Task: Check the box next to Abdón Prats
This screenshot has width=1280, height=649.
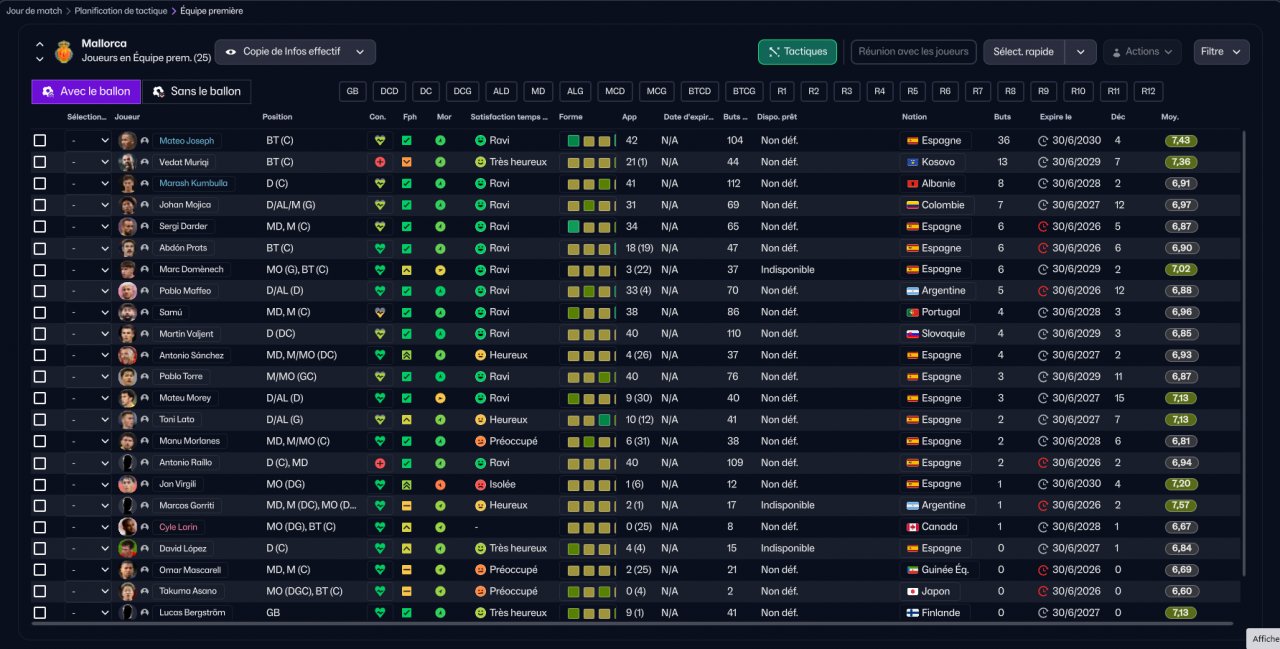Action: coord(40,248)
